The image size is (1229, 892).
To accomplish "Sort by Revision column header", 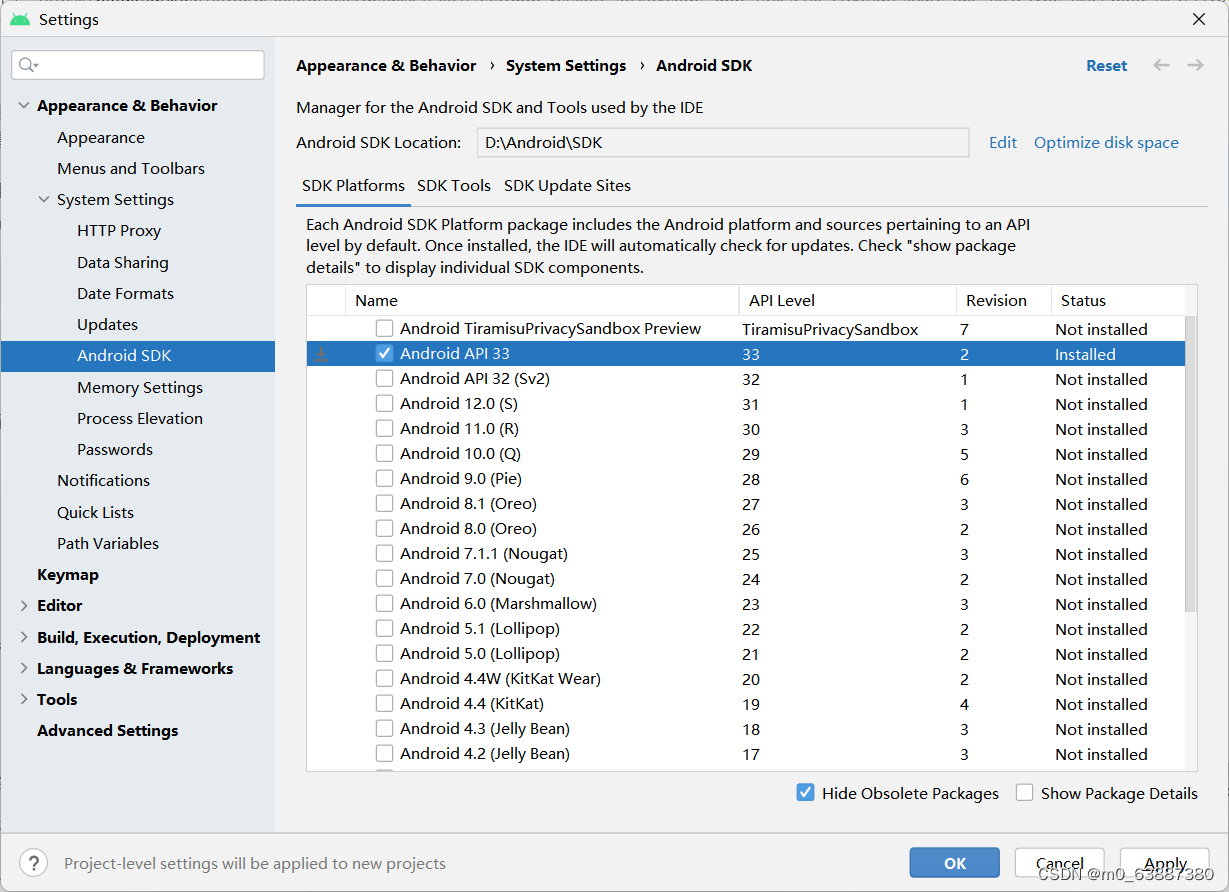I will pos(1003,300).
